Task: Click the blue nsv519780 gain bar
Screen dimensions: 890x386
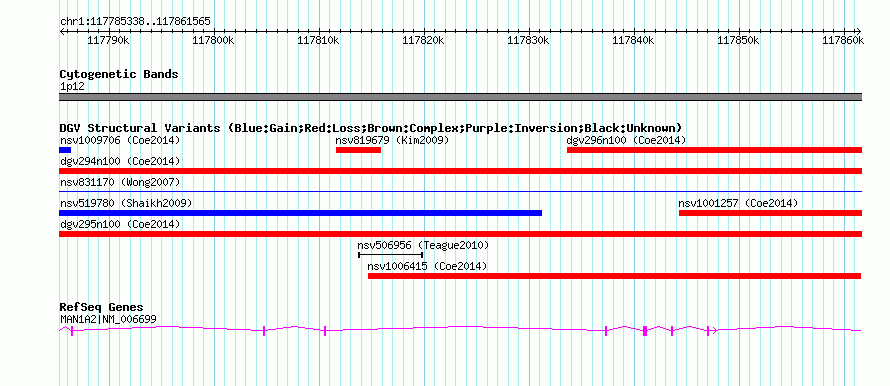Action: [300, 213]
